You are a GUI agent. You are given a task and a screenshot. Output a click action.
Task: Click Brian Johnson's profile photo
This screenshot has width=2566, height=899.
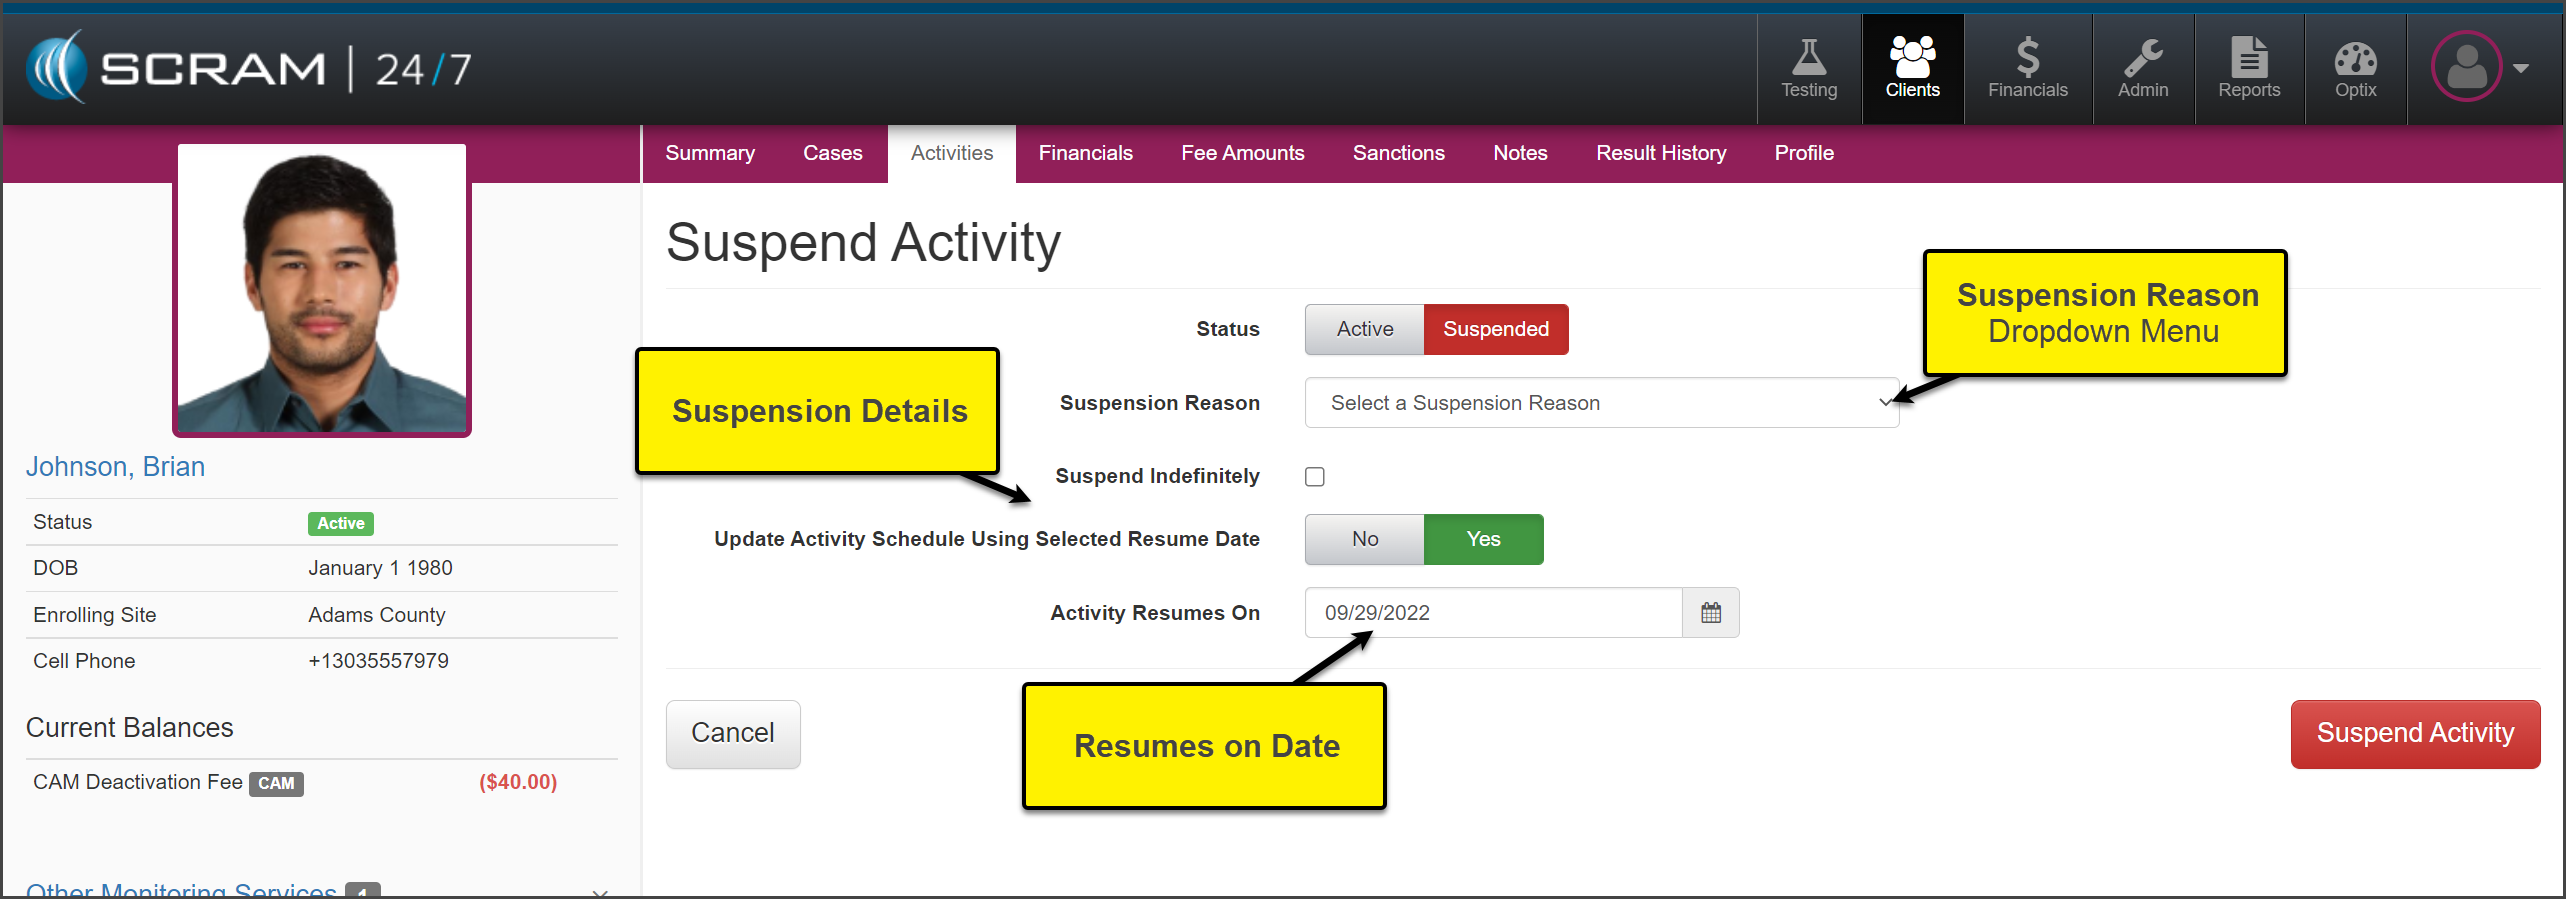point(322,290)
